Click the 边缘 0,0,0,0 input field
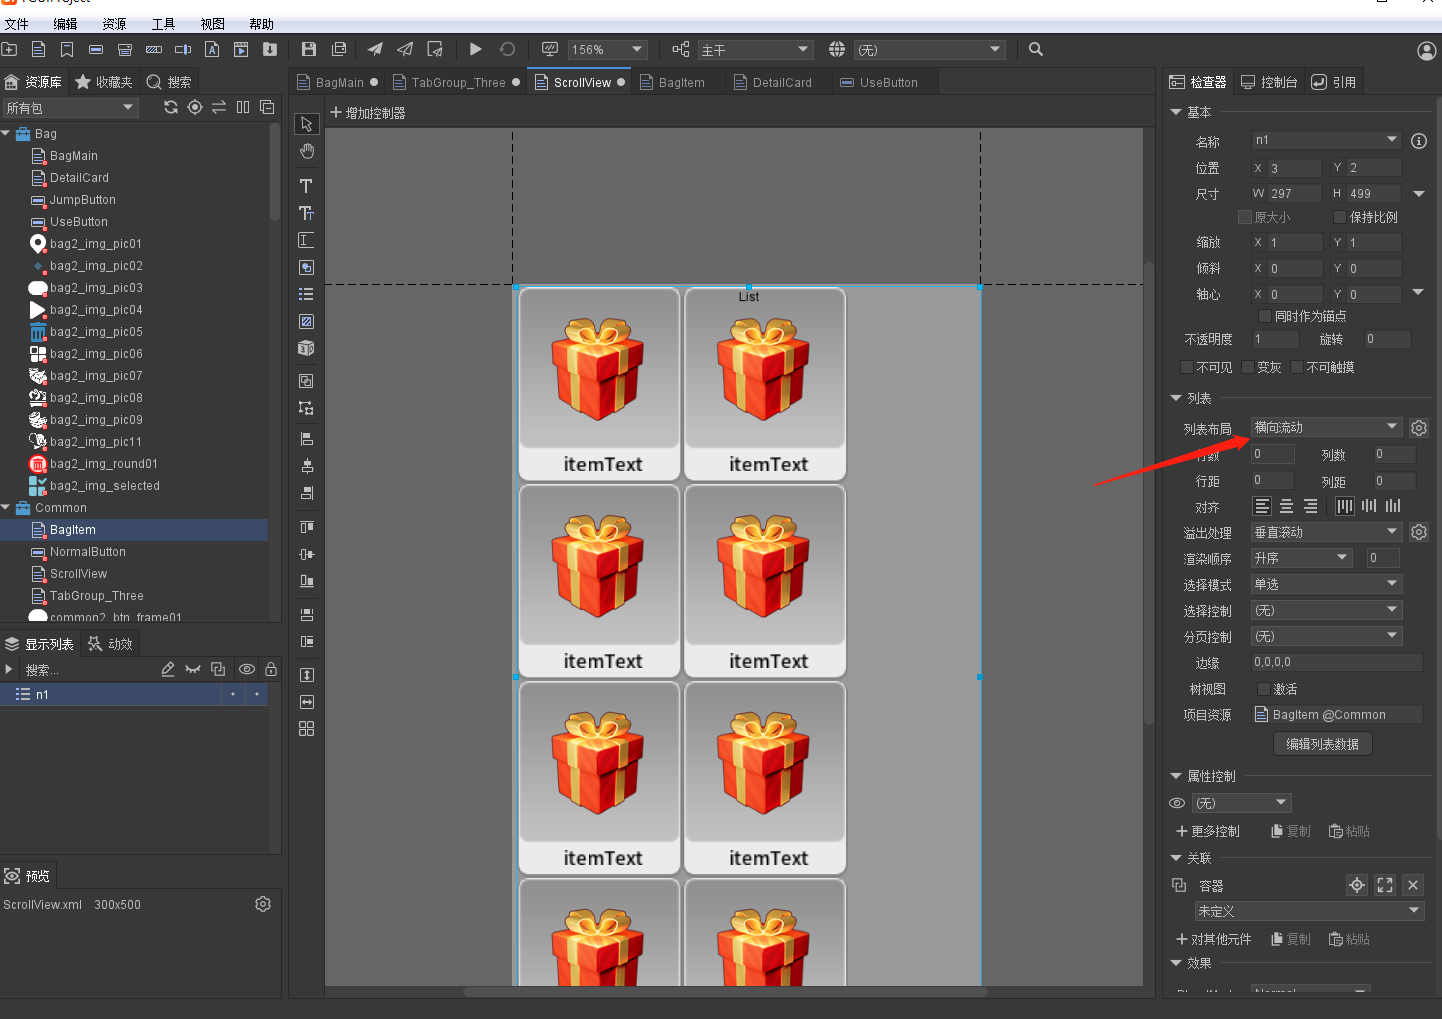 (x=1336, y=662)
